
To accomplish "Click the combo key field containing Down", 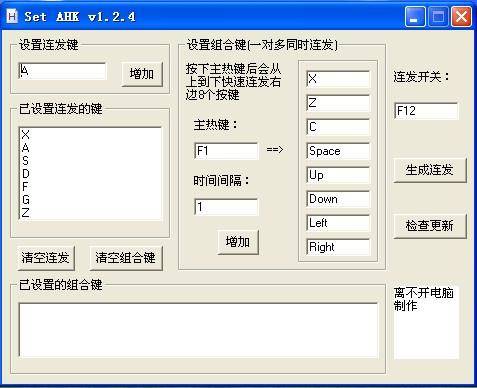I will click(338, 199).
